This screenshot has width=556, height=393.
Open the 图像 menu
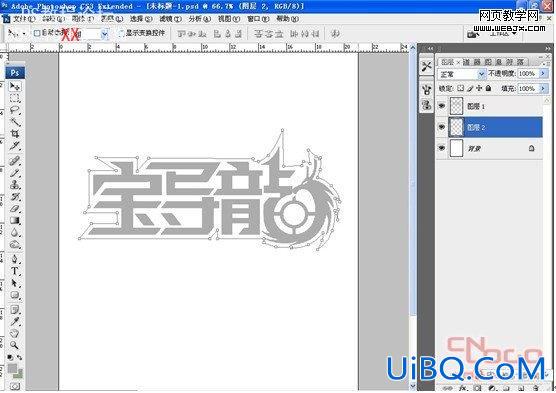[x=83, y=19]
